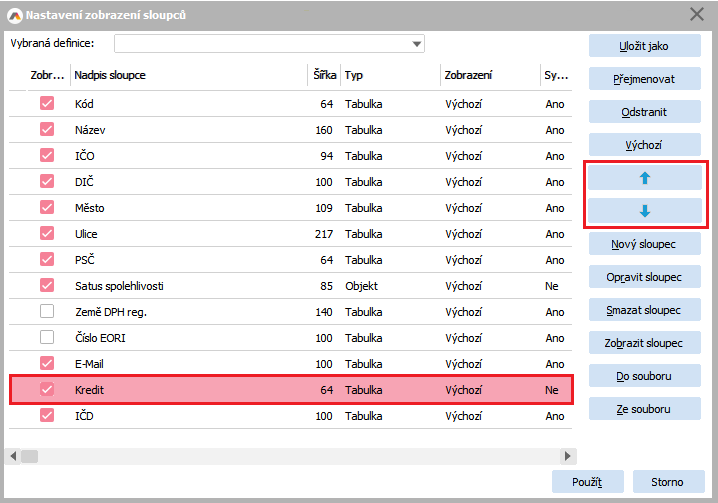Open the Vybraná definice dropdown
The width and height of the screenshot is (718, 503).
tap(416, 44)
